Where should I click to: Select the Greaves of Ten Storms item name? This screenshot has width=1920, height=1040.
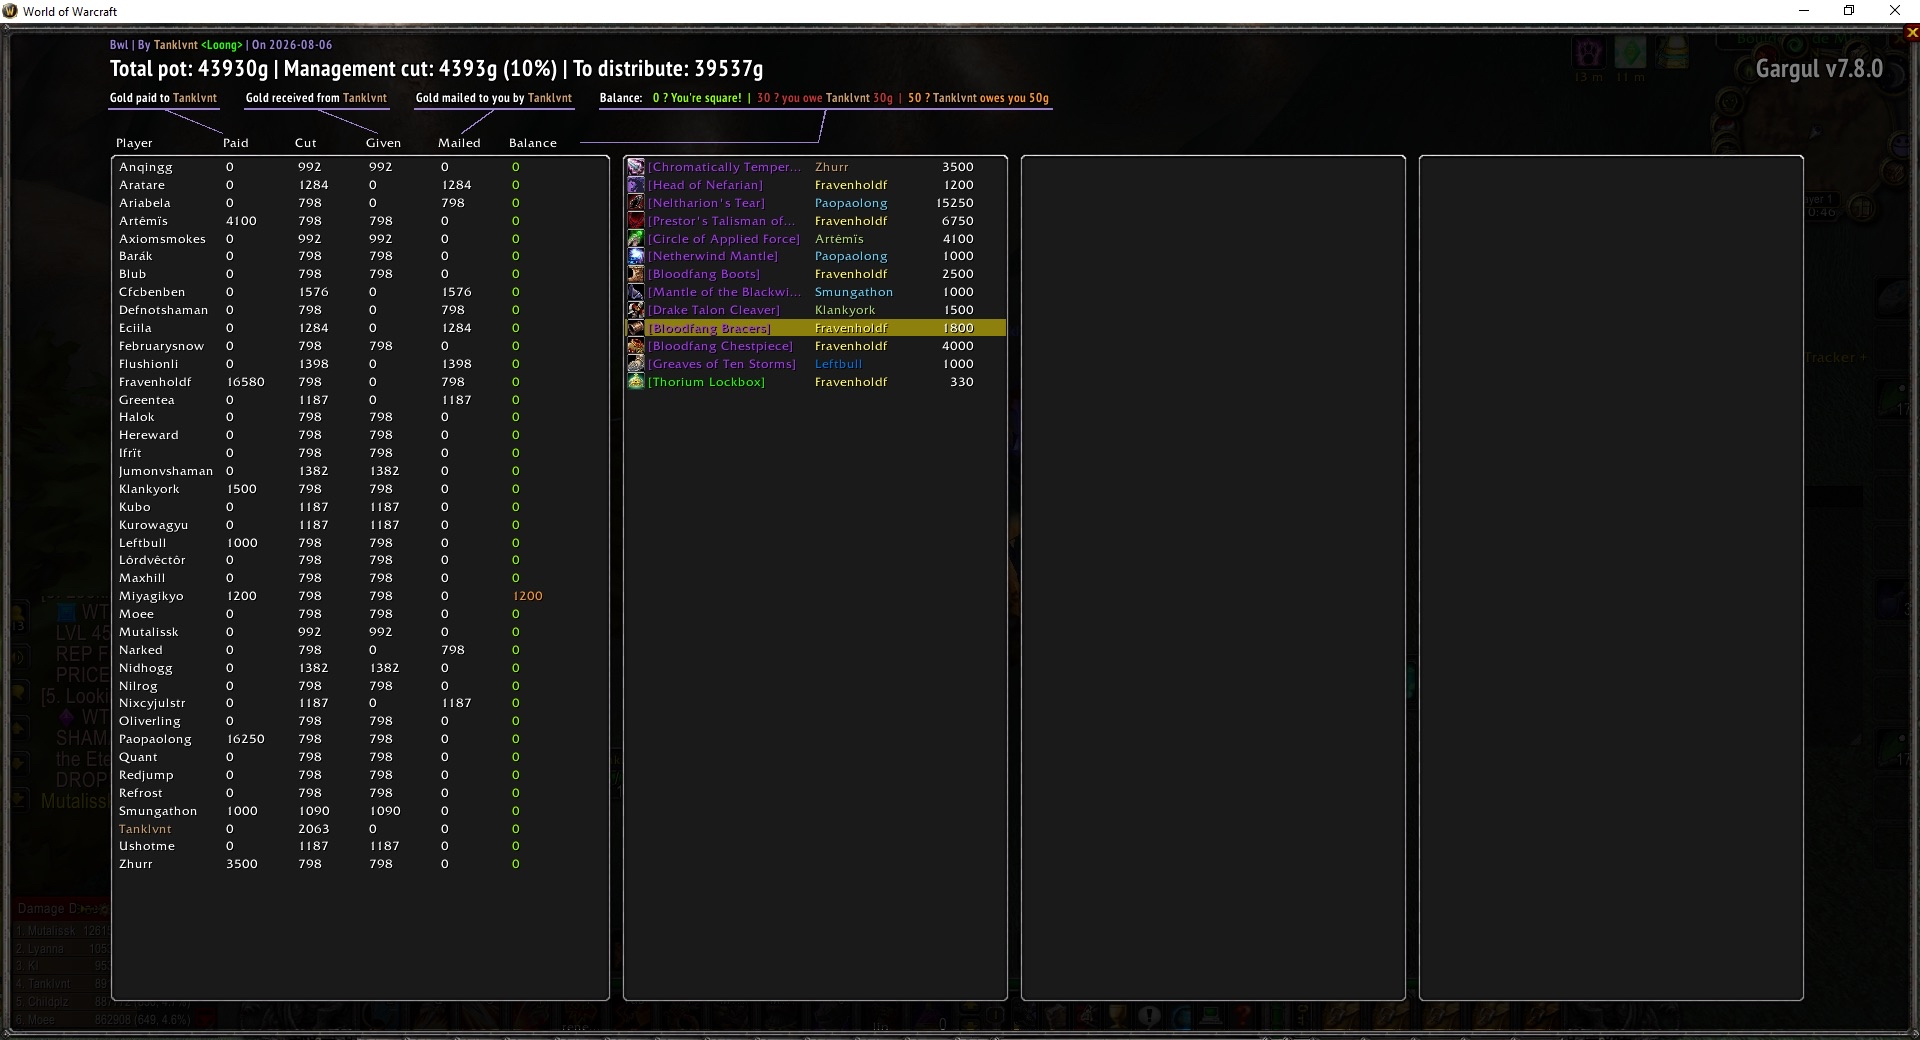coord(722,364)
